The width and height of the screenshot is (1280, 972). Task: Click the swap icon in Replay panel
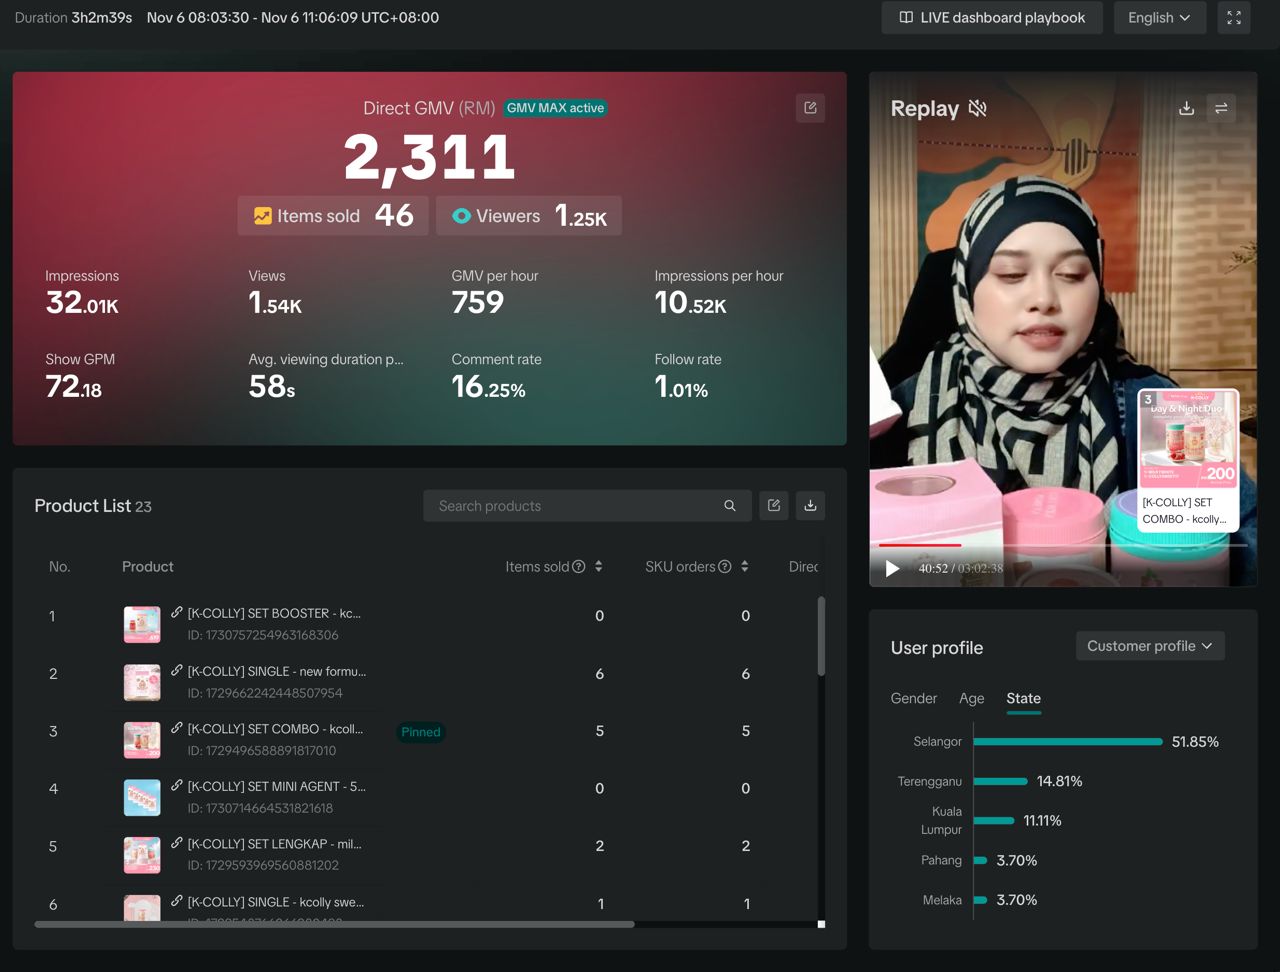[1221, 108]
